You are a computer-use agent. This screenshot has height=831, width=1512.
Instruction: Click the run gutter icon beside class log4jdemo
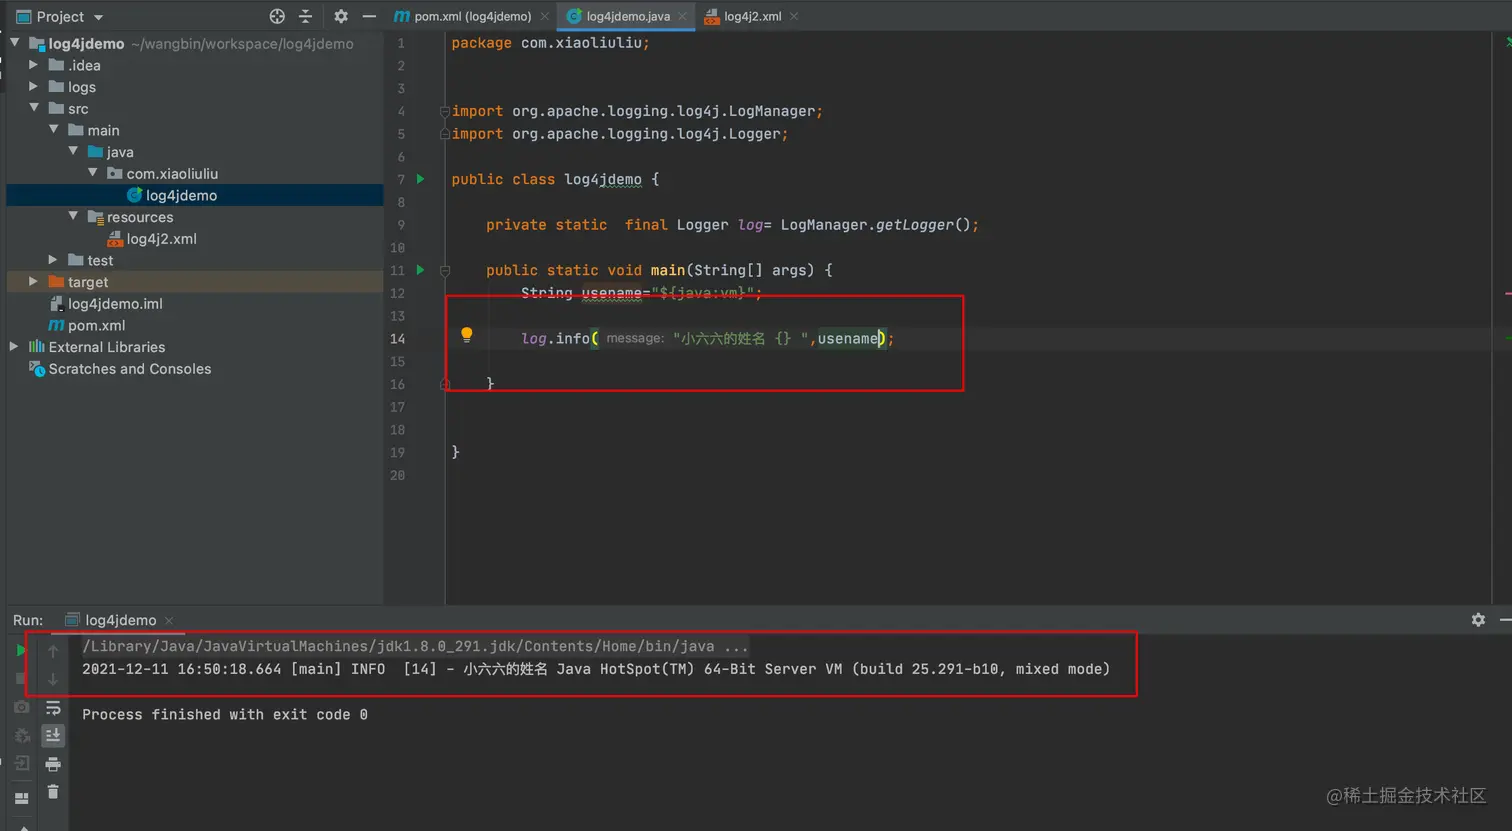tap(421, 179)
